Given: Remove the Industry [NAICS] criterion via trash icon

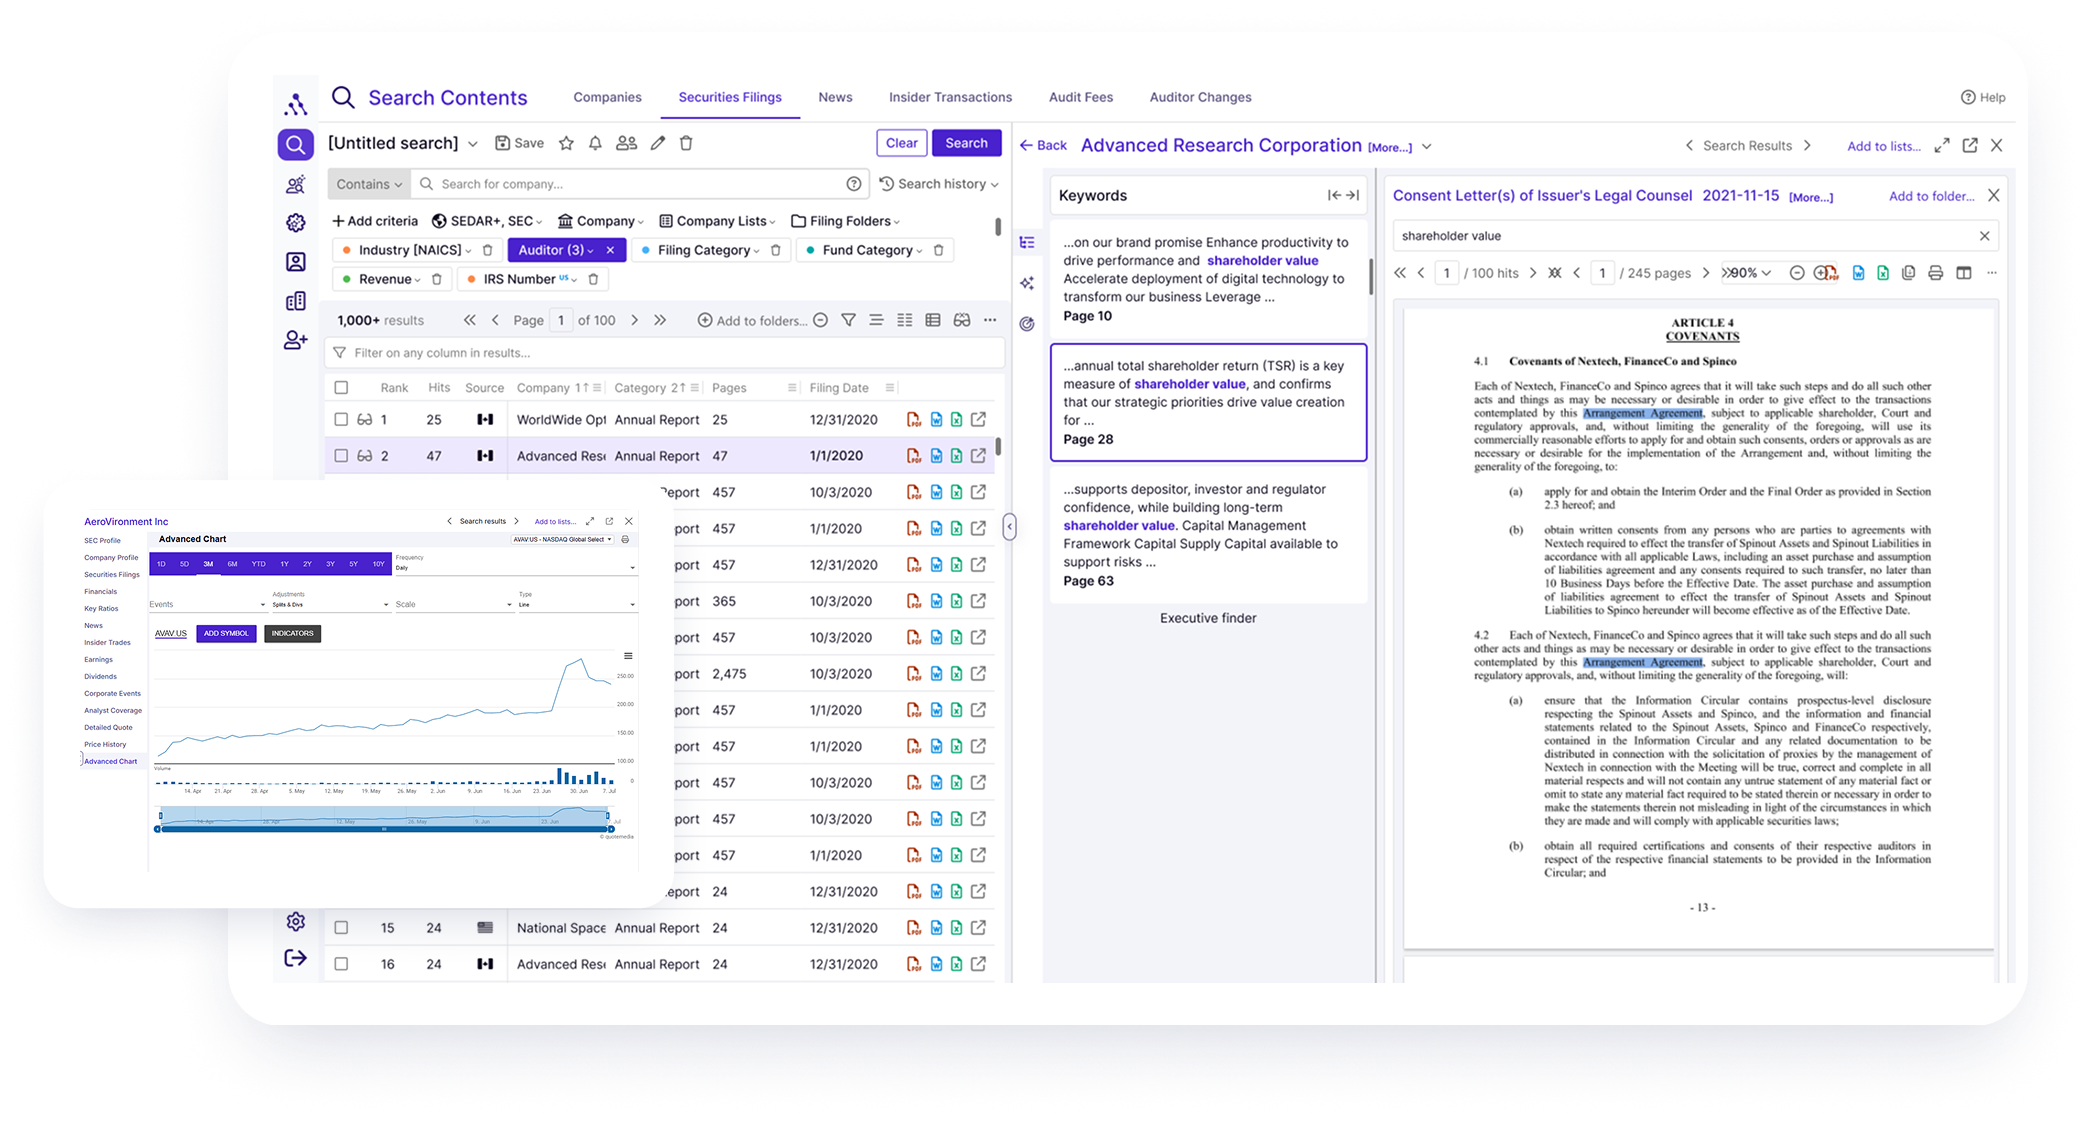Looking at the screenshot, I should pyautogui.click(x=487, y=250).
